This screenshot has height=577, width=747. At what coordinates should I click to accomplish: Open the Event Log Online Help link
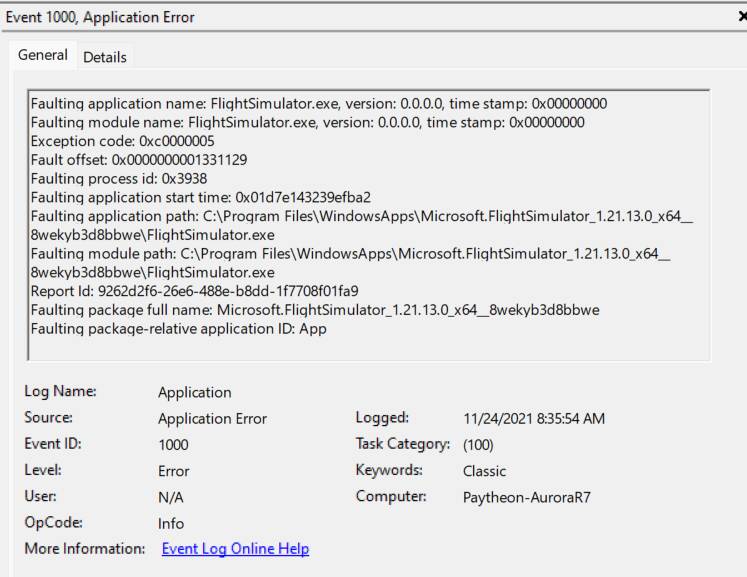coord(235,548)
